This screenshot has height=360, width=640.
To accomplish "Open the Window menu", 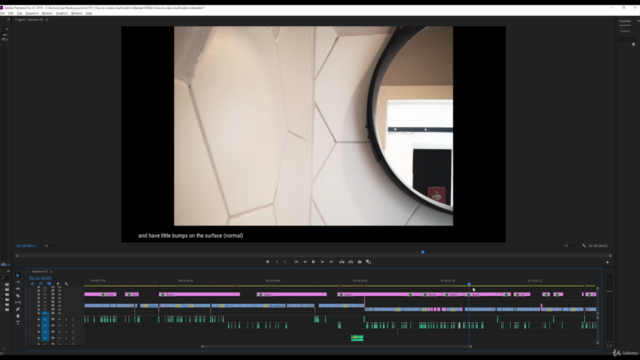I will 77,13.
